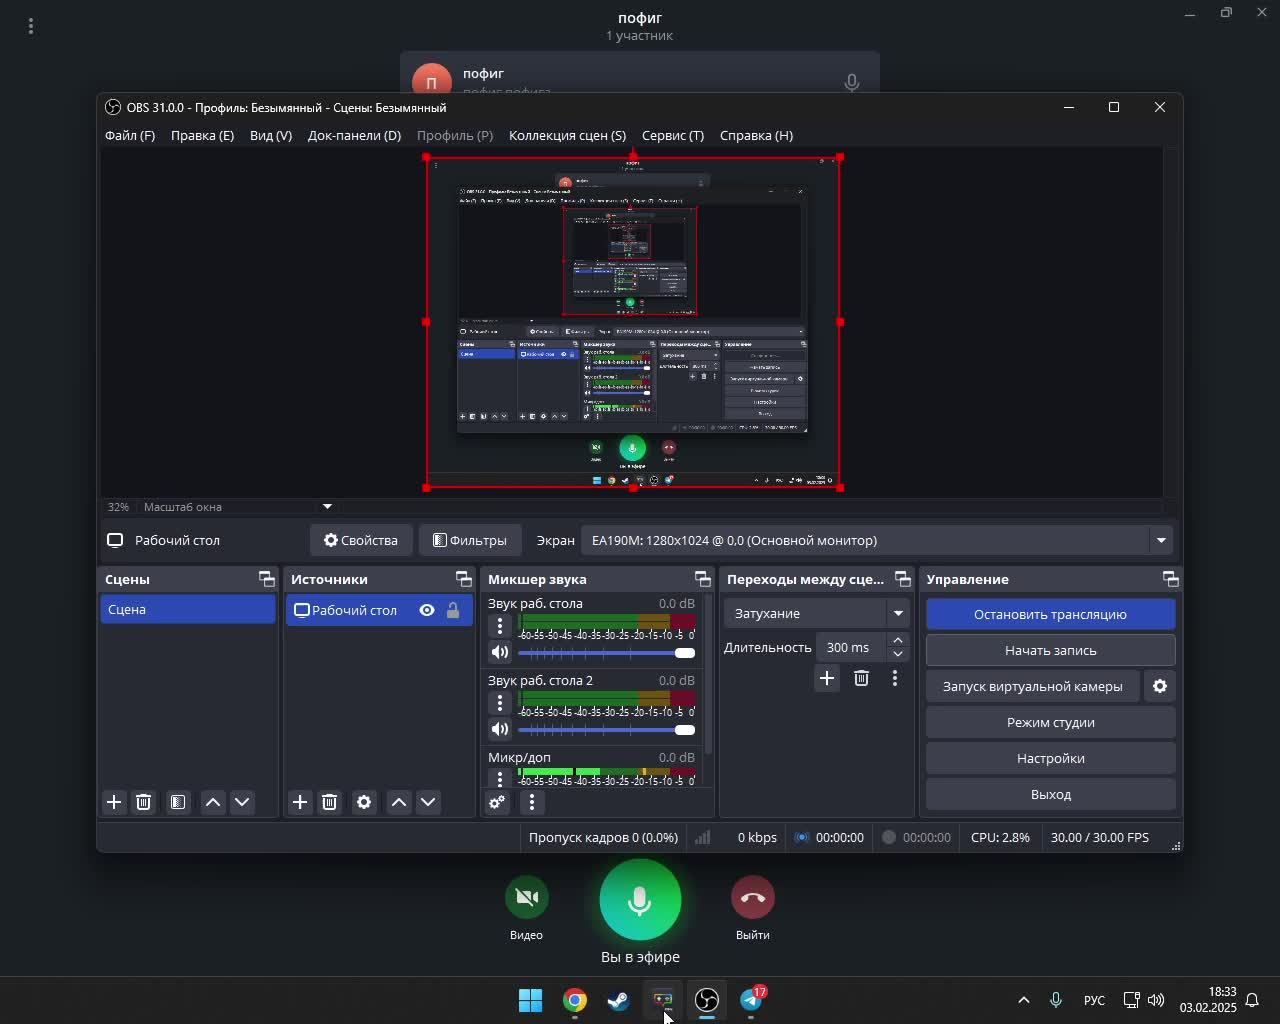Remove selected scene with trash icon

[x=144, y=802]
